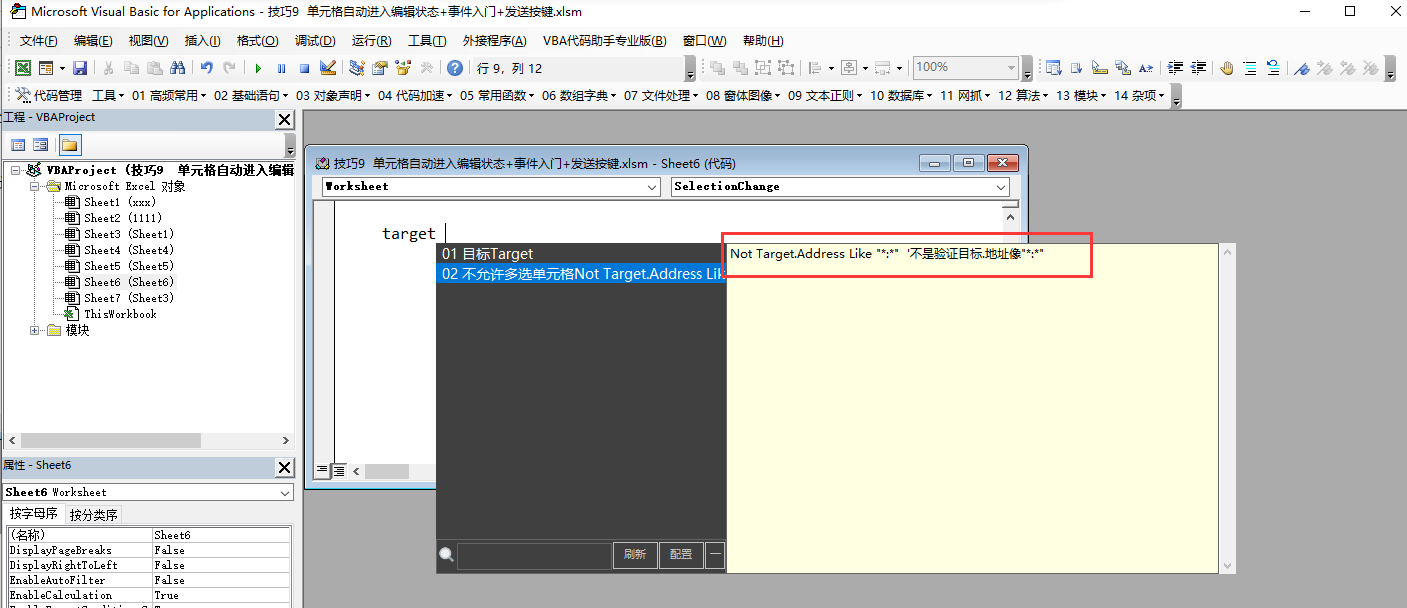The height and width of the screenshot is (608, 1407).
Task: Open the 文件(F) menu
Action: click(x=38, y=40)
